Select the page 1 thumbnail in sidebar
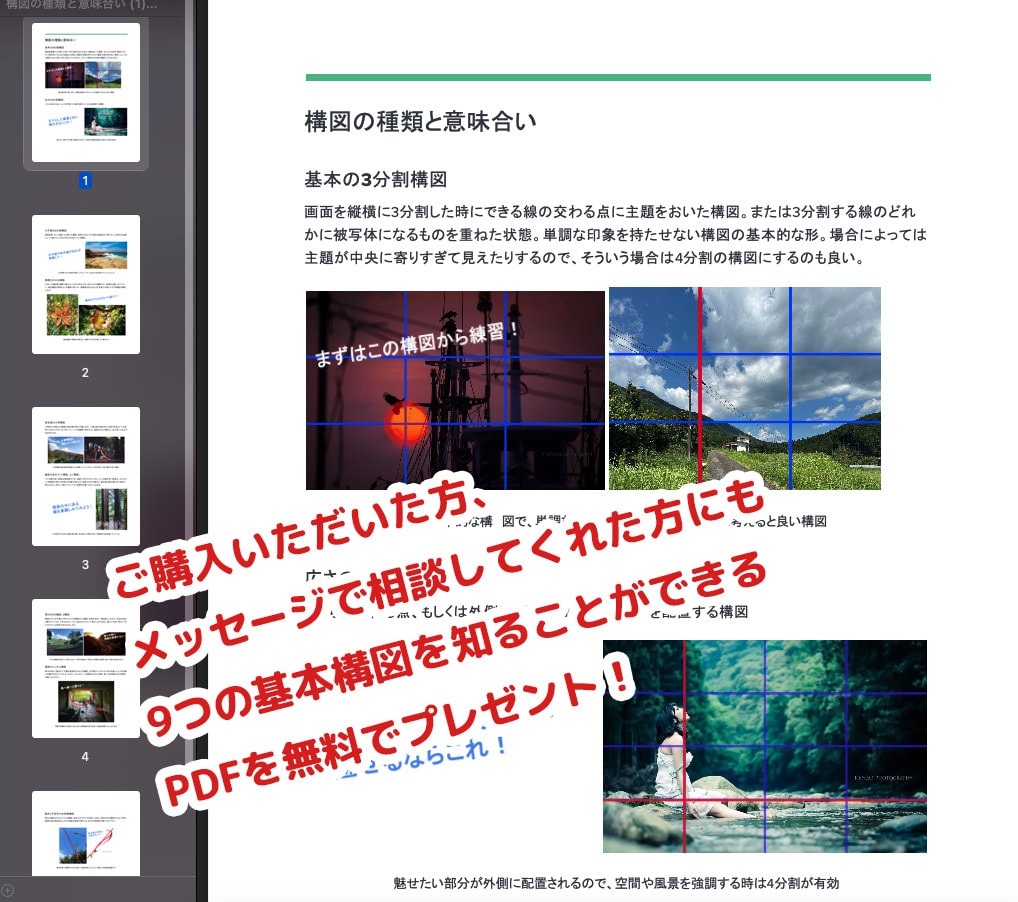The image size is (1018, 902). [86, 92]
